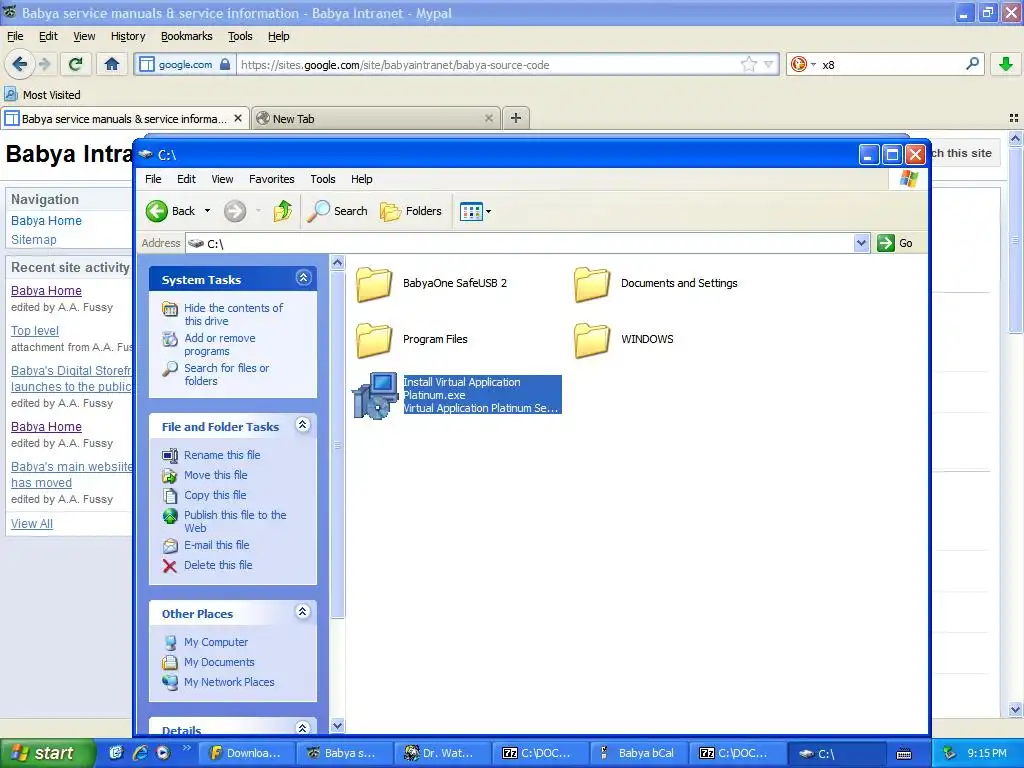Select the WINDOWS folder

pos(624,340)
